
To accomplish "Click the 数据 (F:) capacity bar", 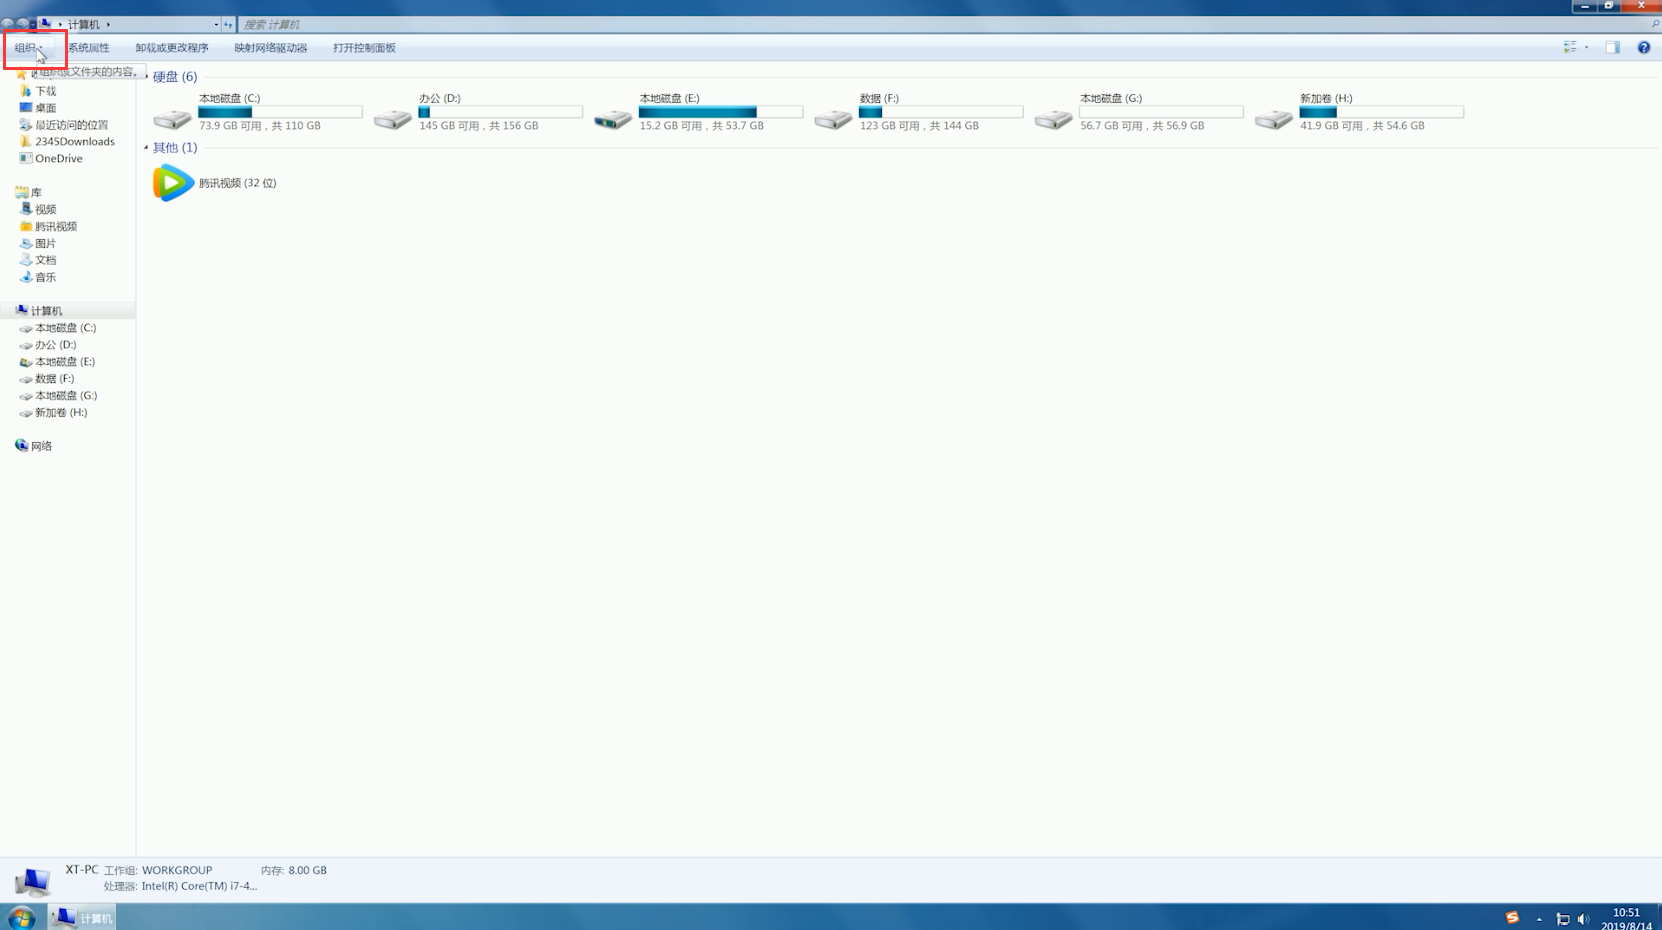I will point(940,112).
